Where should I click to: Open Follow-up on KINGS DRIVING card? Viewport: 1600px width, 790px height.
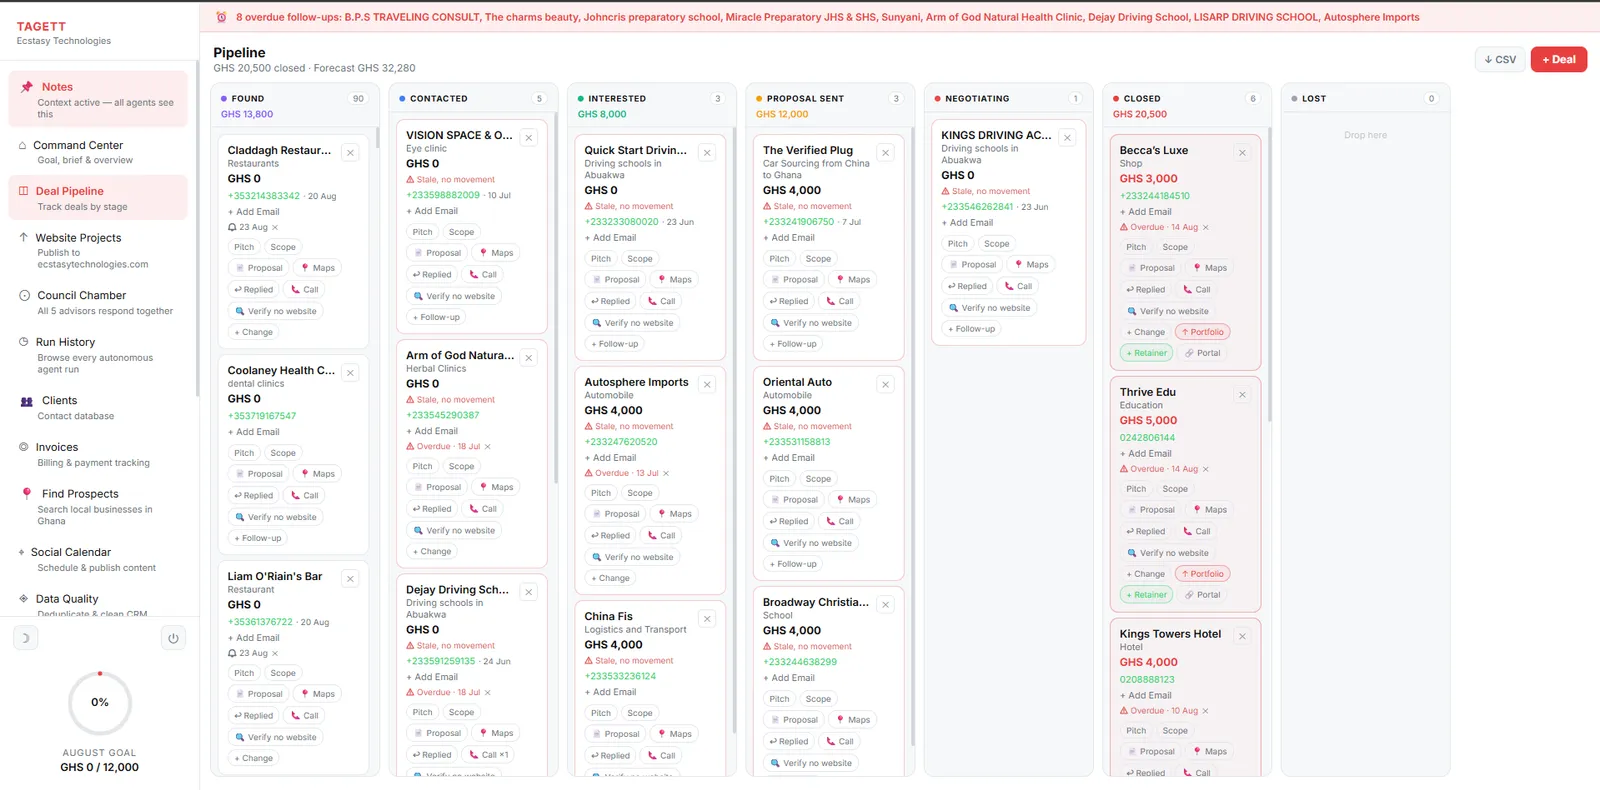coord(971,329)
